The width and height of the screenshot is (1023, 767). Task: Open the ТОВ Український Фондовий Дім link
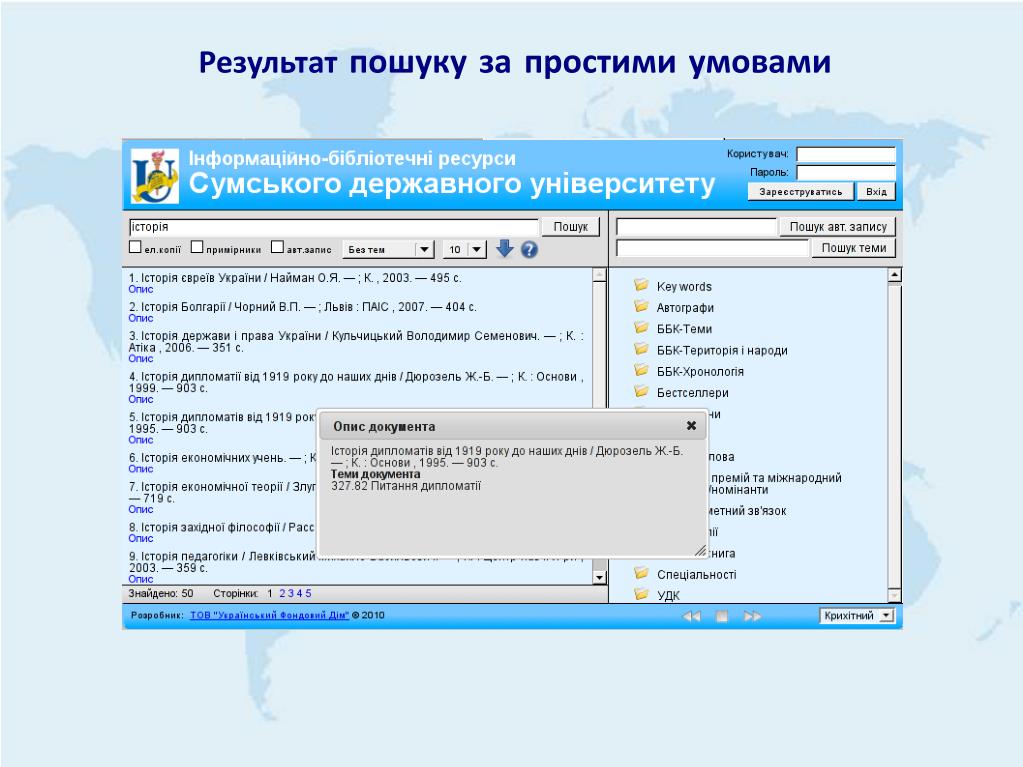tap(269, 615)
